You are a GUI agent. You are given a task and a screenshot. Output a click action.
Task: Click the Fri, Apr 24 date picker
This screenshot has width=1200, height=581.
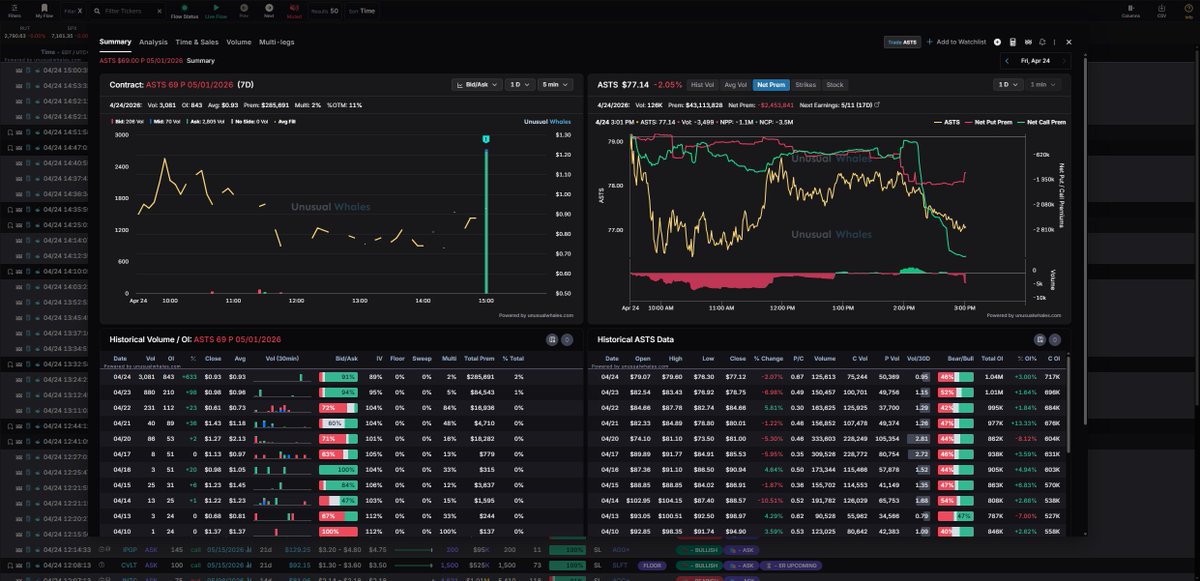click(x=1035, y=61)
